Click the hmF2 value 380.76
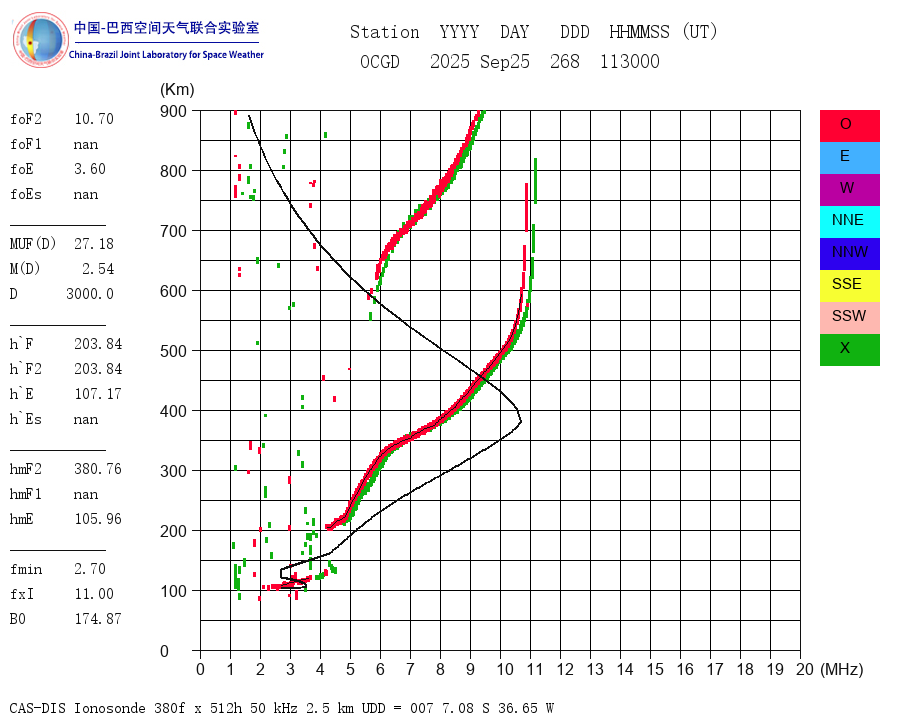This screenshot has width=900, height=720. pos(98,469)
